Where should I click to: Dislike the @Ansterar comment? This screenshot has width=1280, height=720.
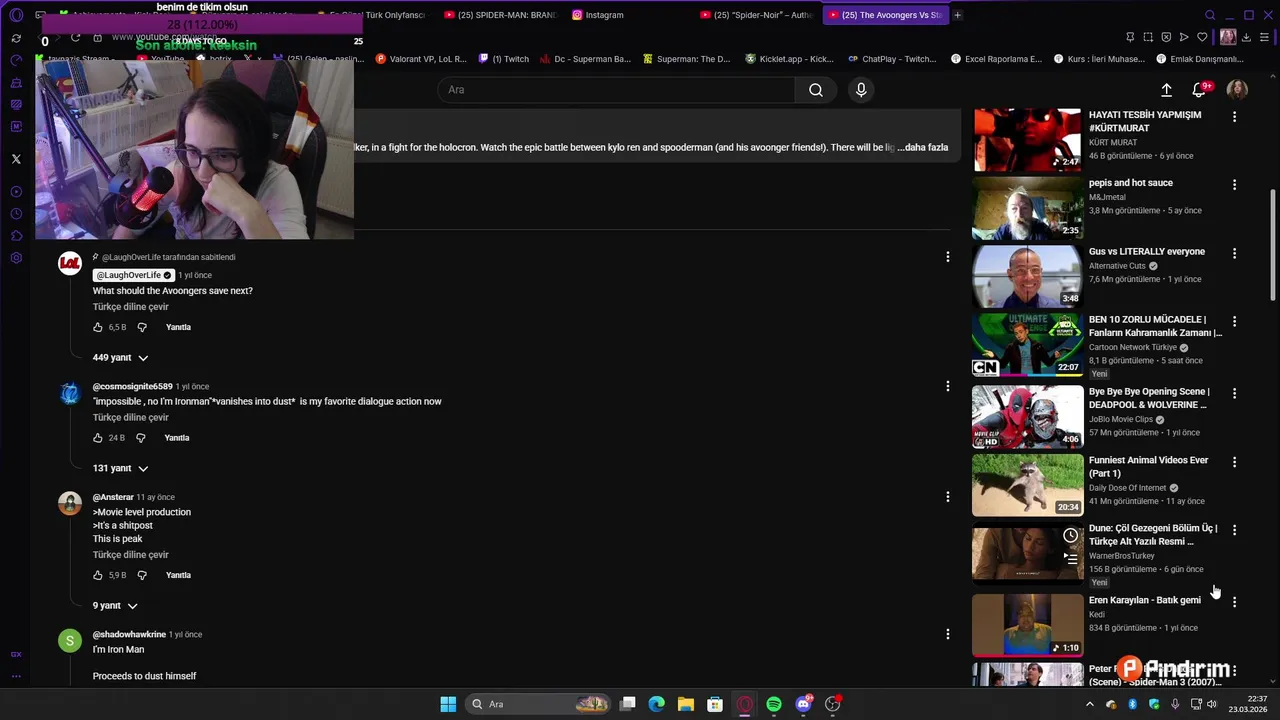[142, 575]
